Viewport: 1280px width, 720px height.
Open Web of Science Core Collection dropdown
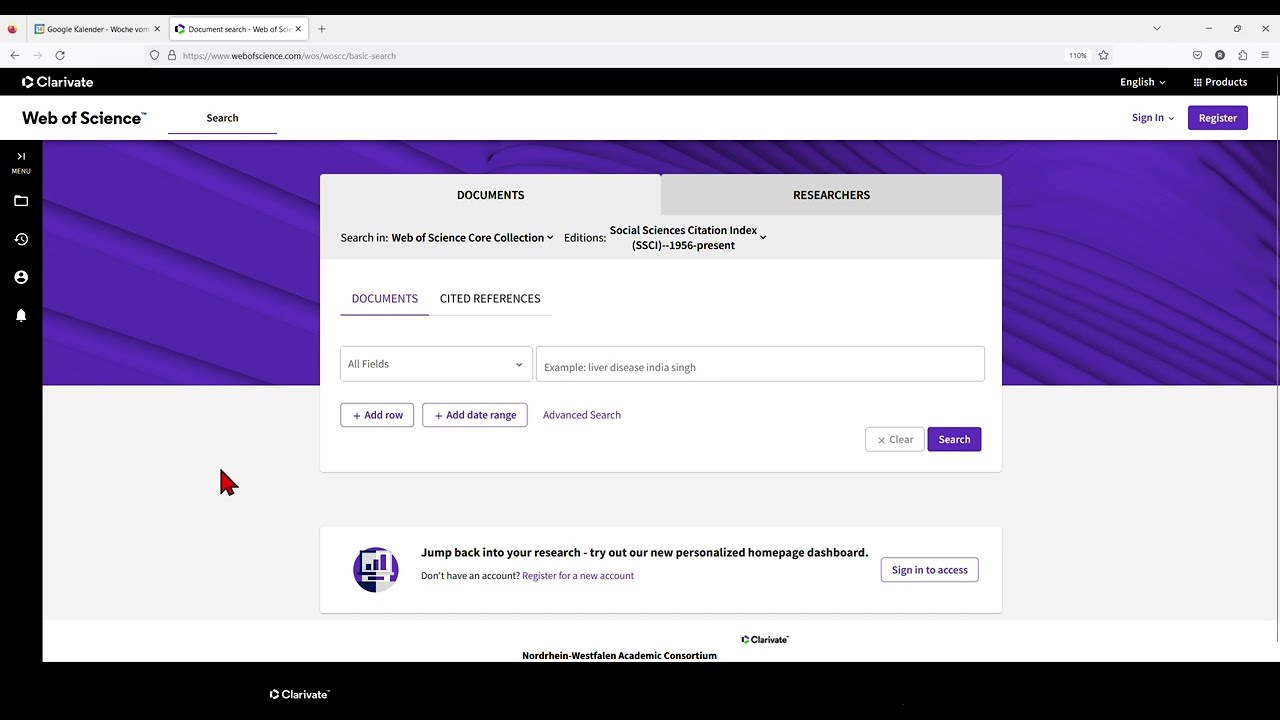point(472,238)
